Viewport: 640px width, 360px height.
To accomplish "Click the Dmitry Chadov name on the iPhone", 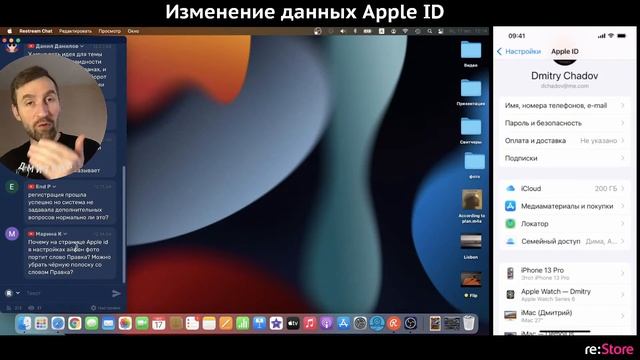I will (x=564, y=76).
